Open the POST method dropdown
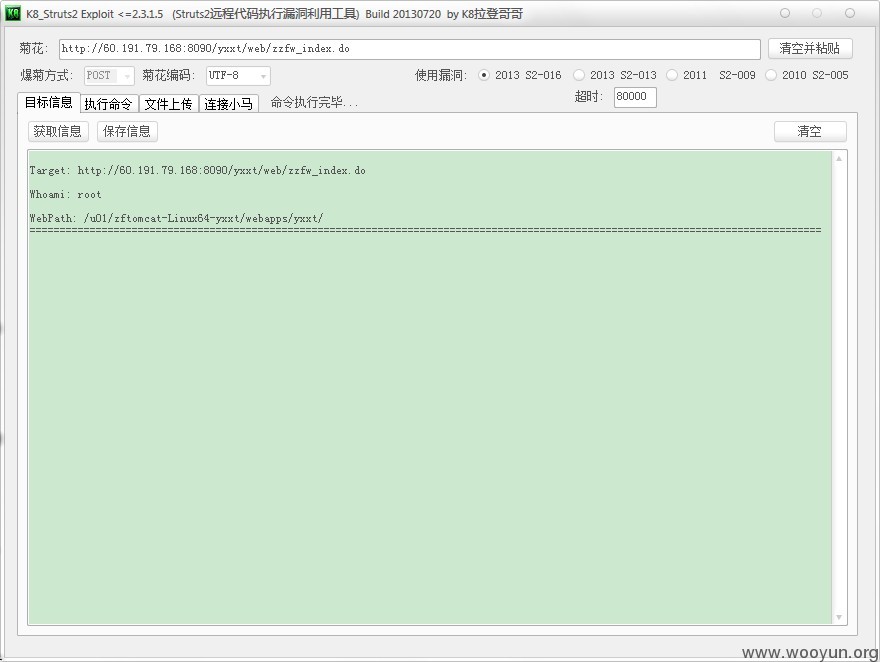Viewport: 880px width, 662px height. tap(109, 76)
